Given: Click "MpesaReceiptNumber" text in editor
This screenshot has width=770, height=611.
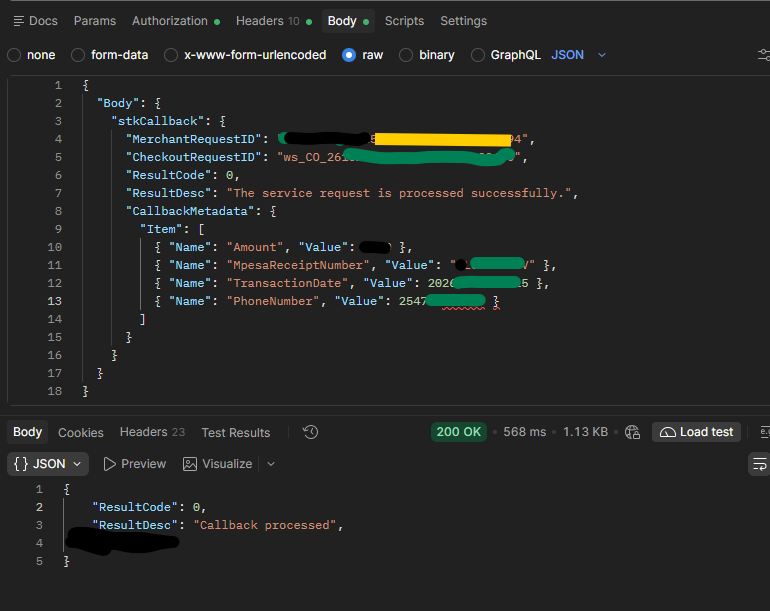Looking at the screenshot, I should [x=298, y=265].
